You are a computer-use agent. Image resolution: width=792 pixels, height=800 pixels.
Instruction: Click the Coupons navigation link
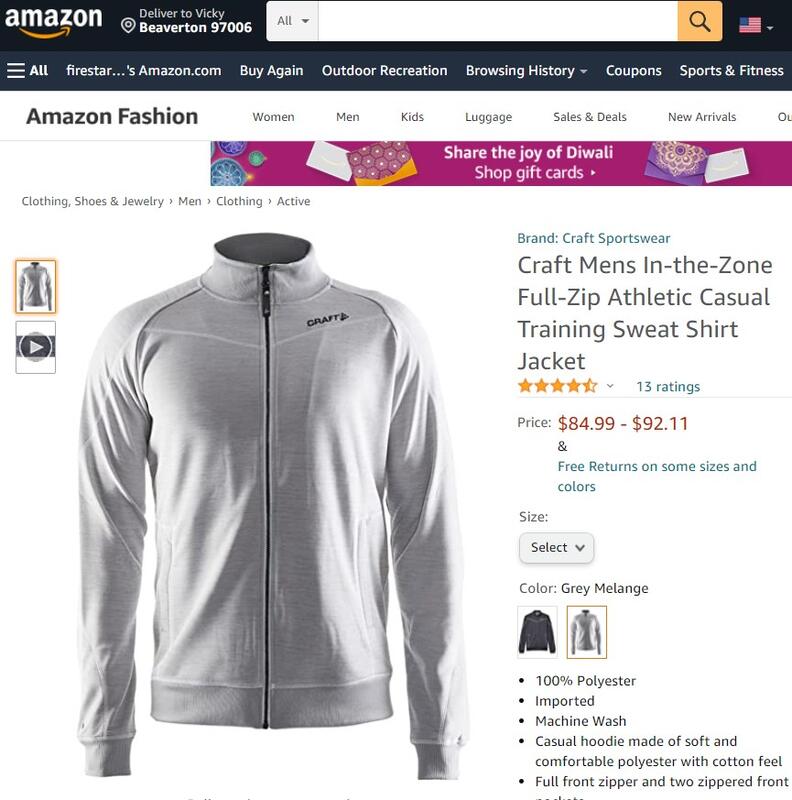coord(633,70)
